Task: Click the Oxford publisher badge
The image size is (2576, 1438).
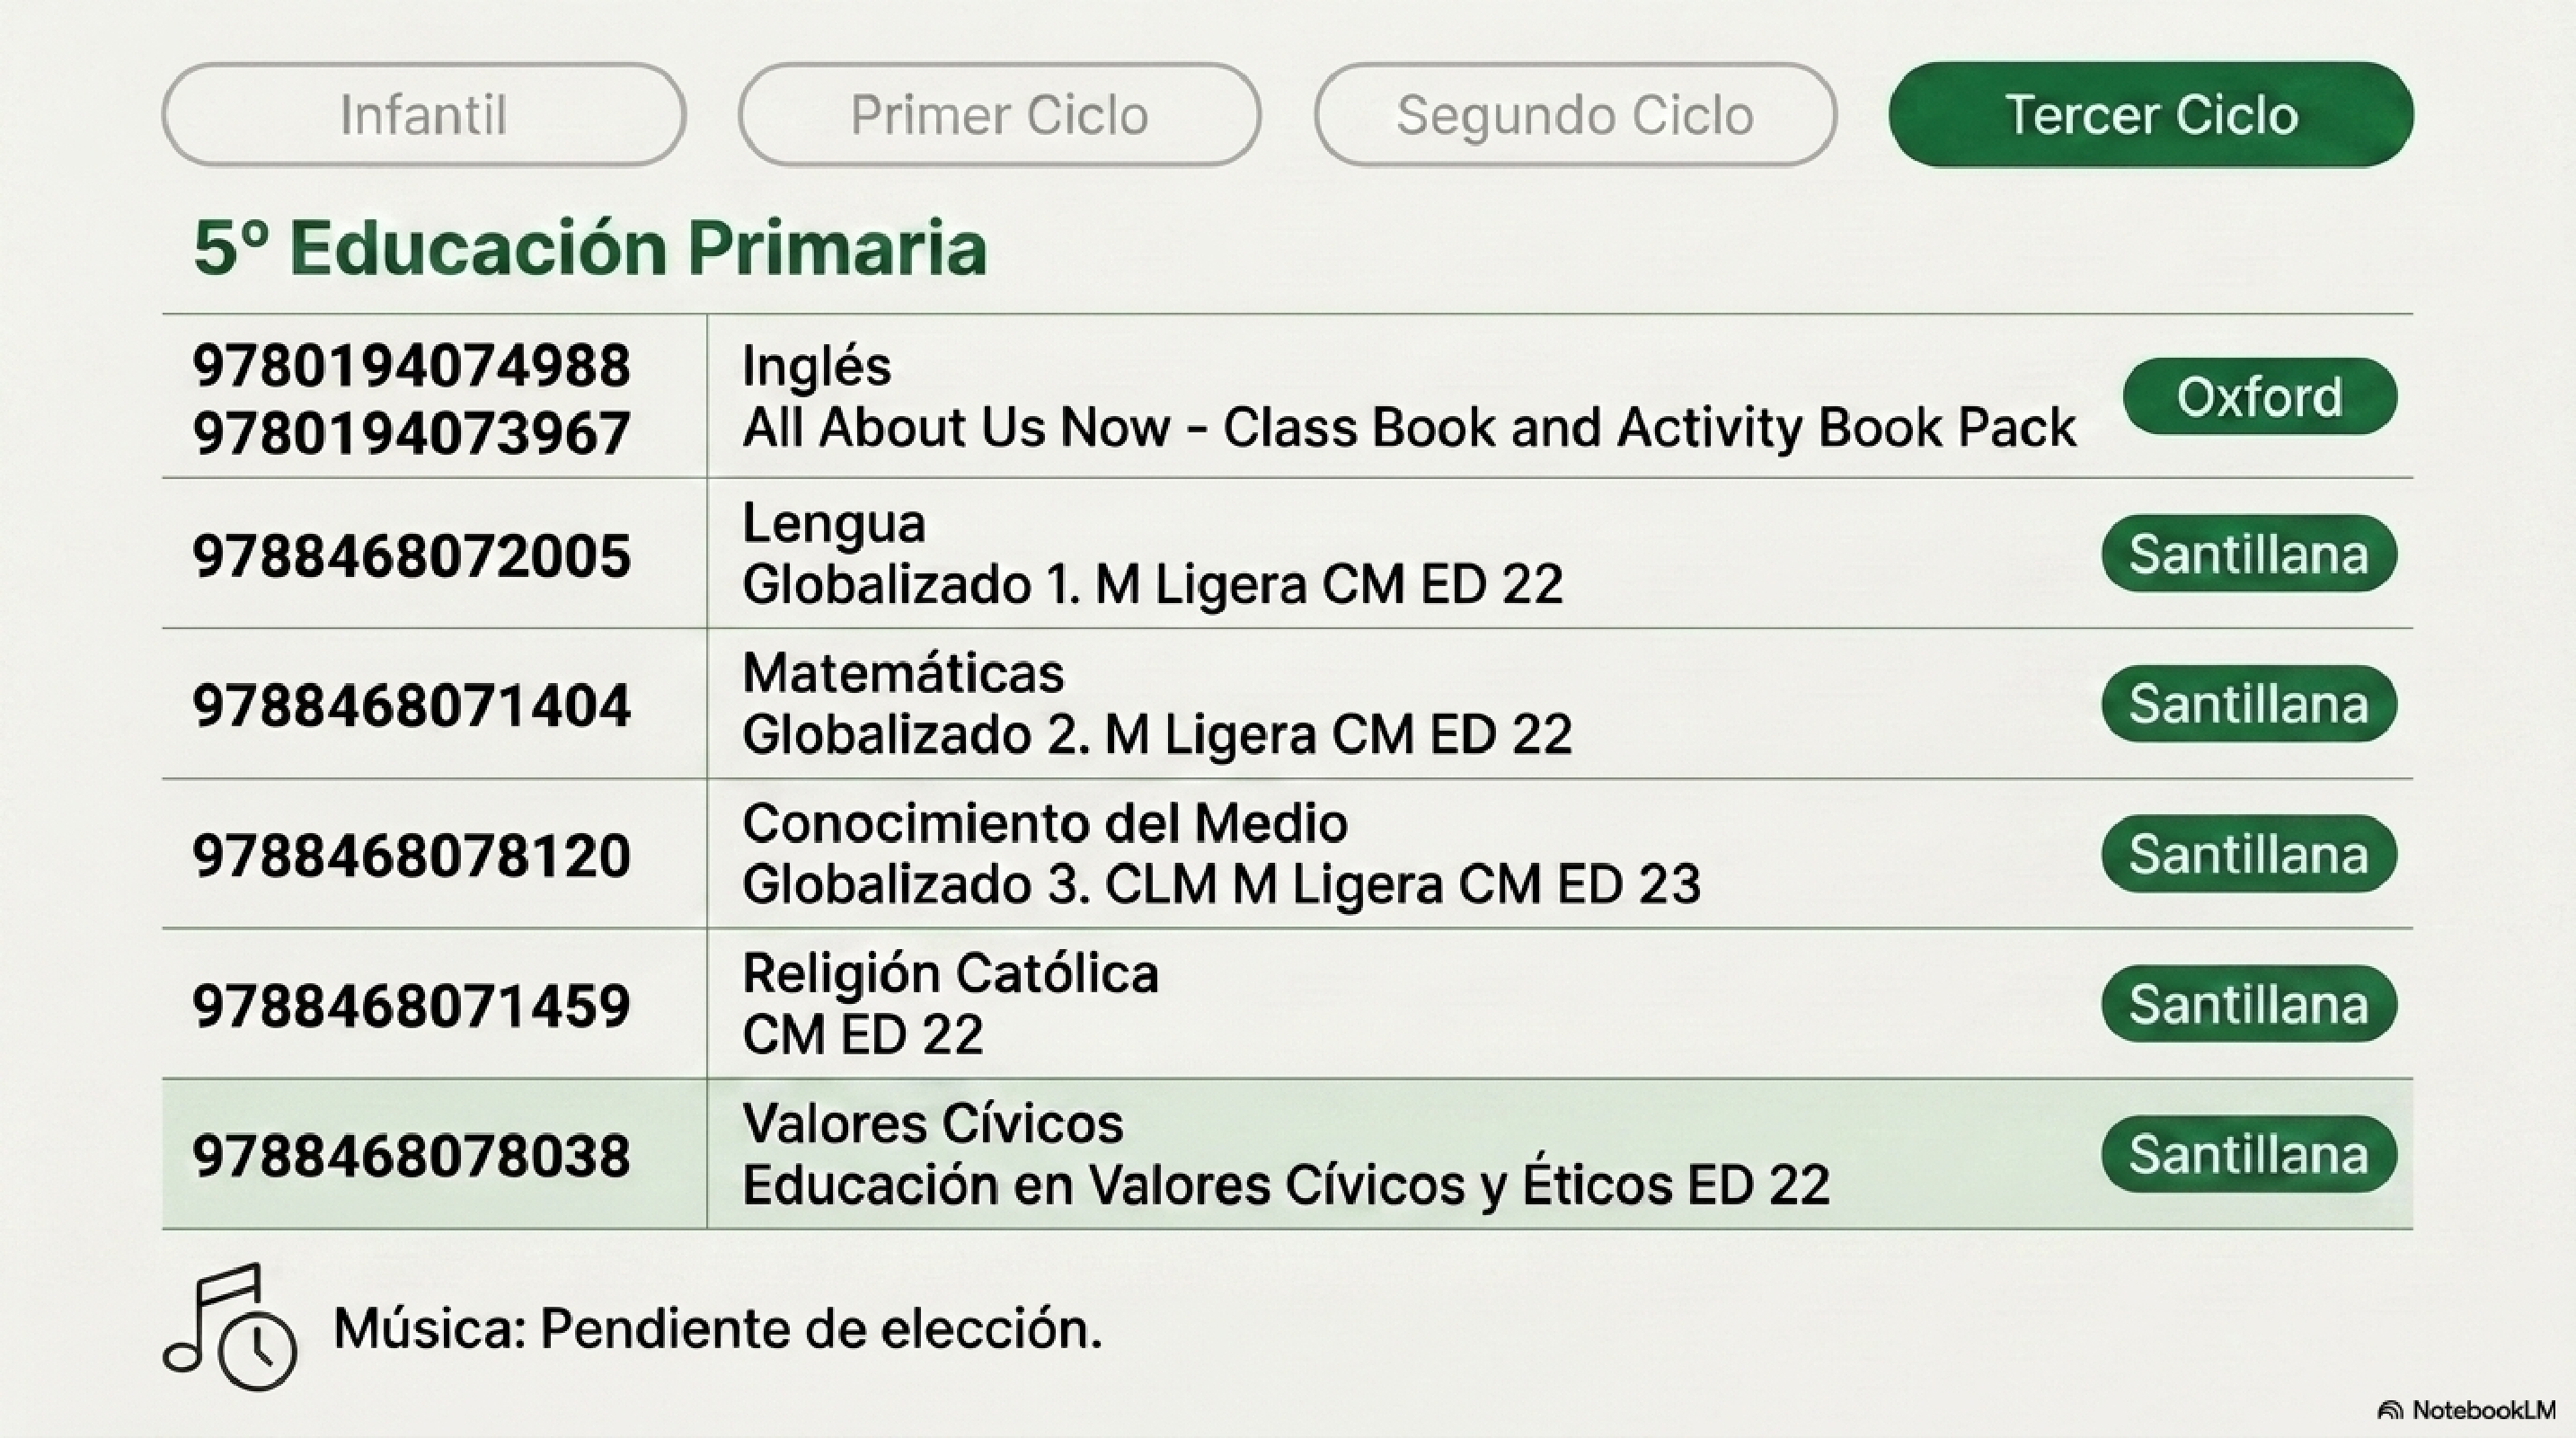Action: (2260, 397)
